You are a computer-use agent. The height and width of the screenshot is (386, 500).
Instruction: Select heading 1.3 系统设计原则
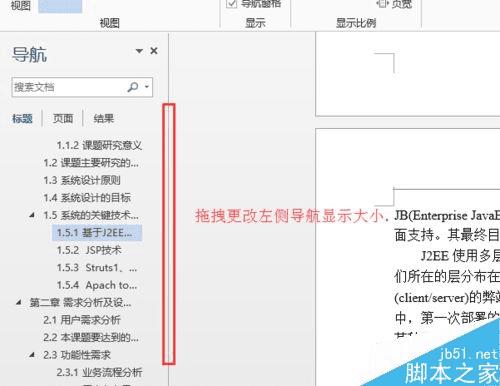point(82,180)
